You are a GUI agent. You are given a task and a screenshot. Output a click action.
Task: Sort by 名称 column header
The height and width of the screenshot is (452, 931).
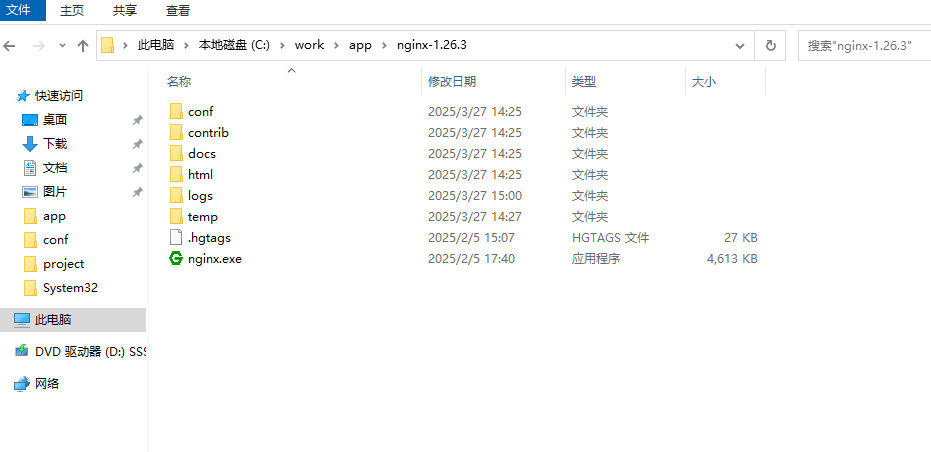click(x=179, y=82)
